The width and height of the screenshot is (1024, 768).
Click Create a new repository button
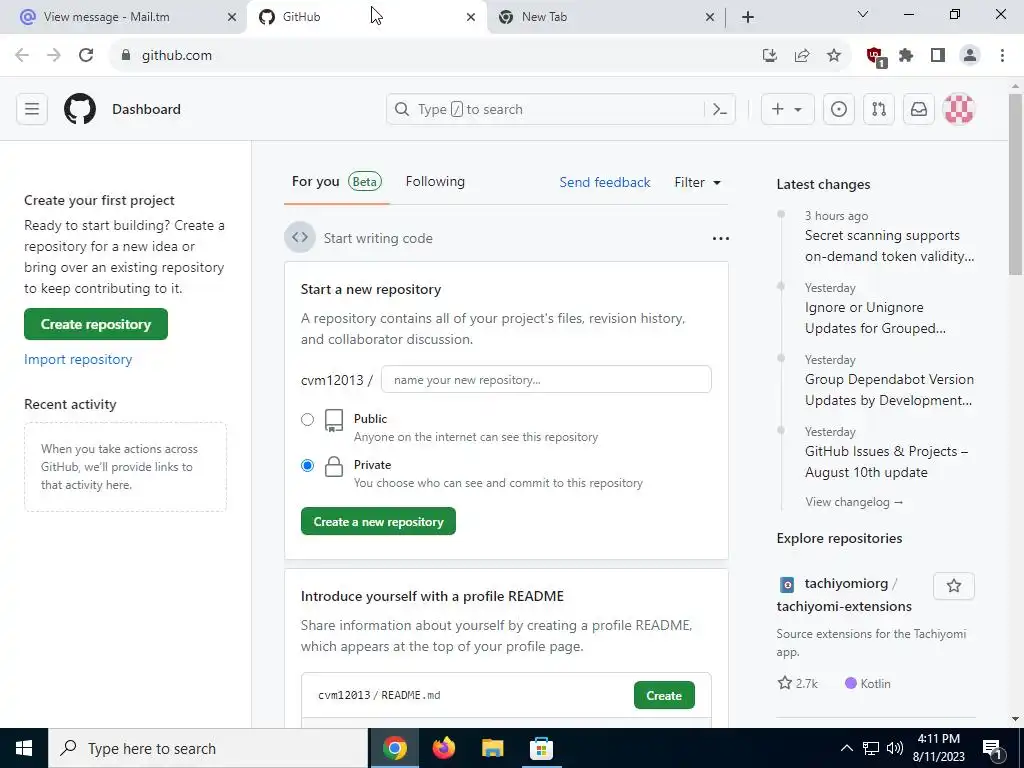[x=378, y=521]
